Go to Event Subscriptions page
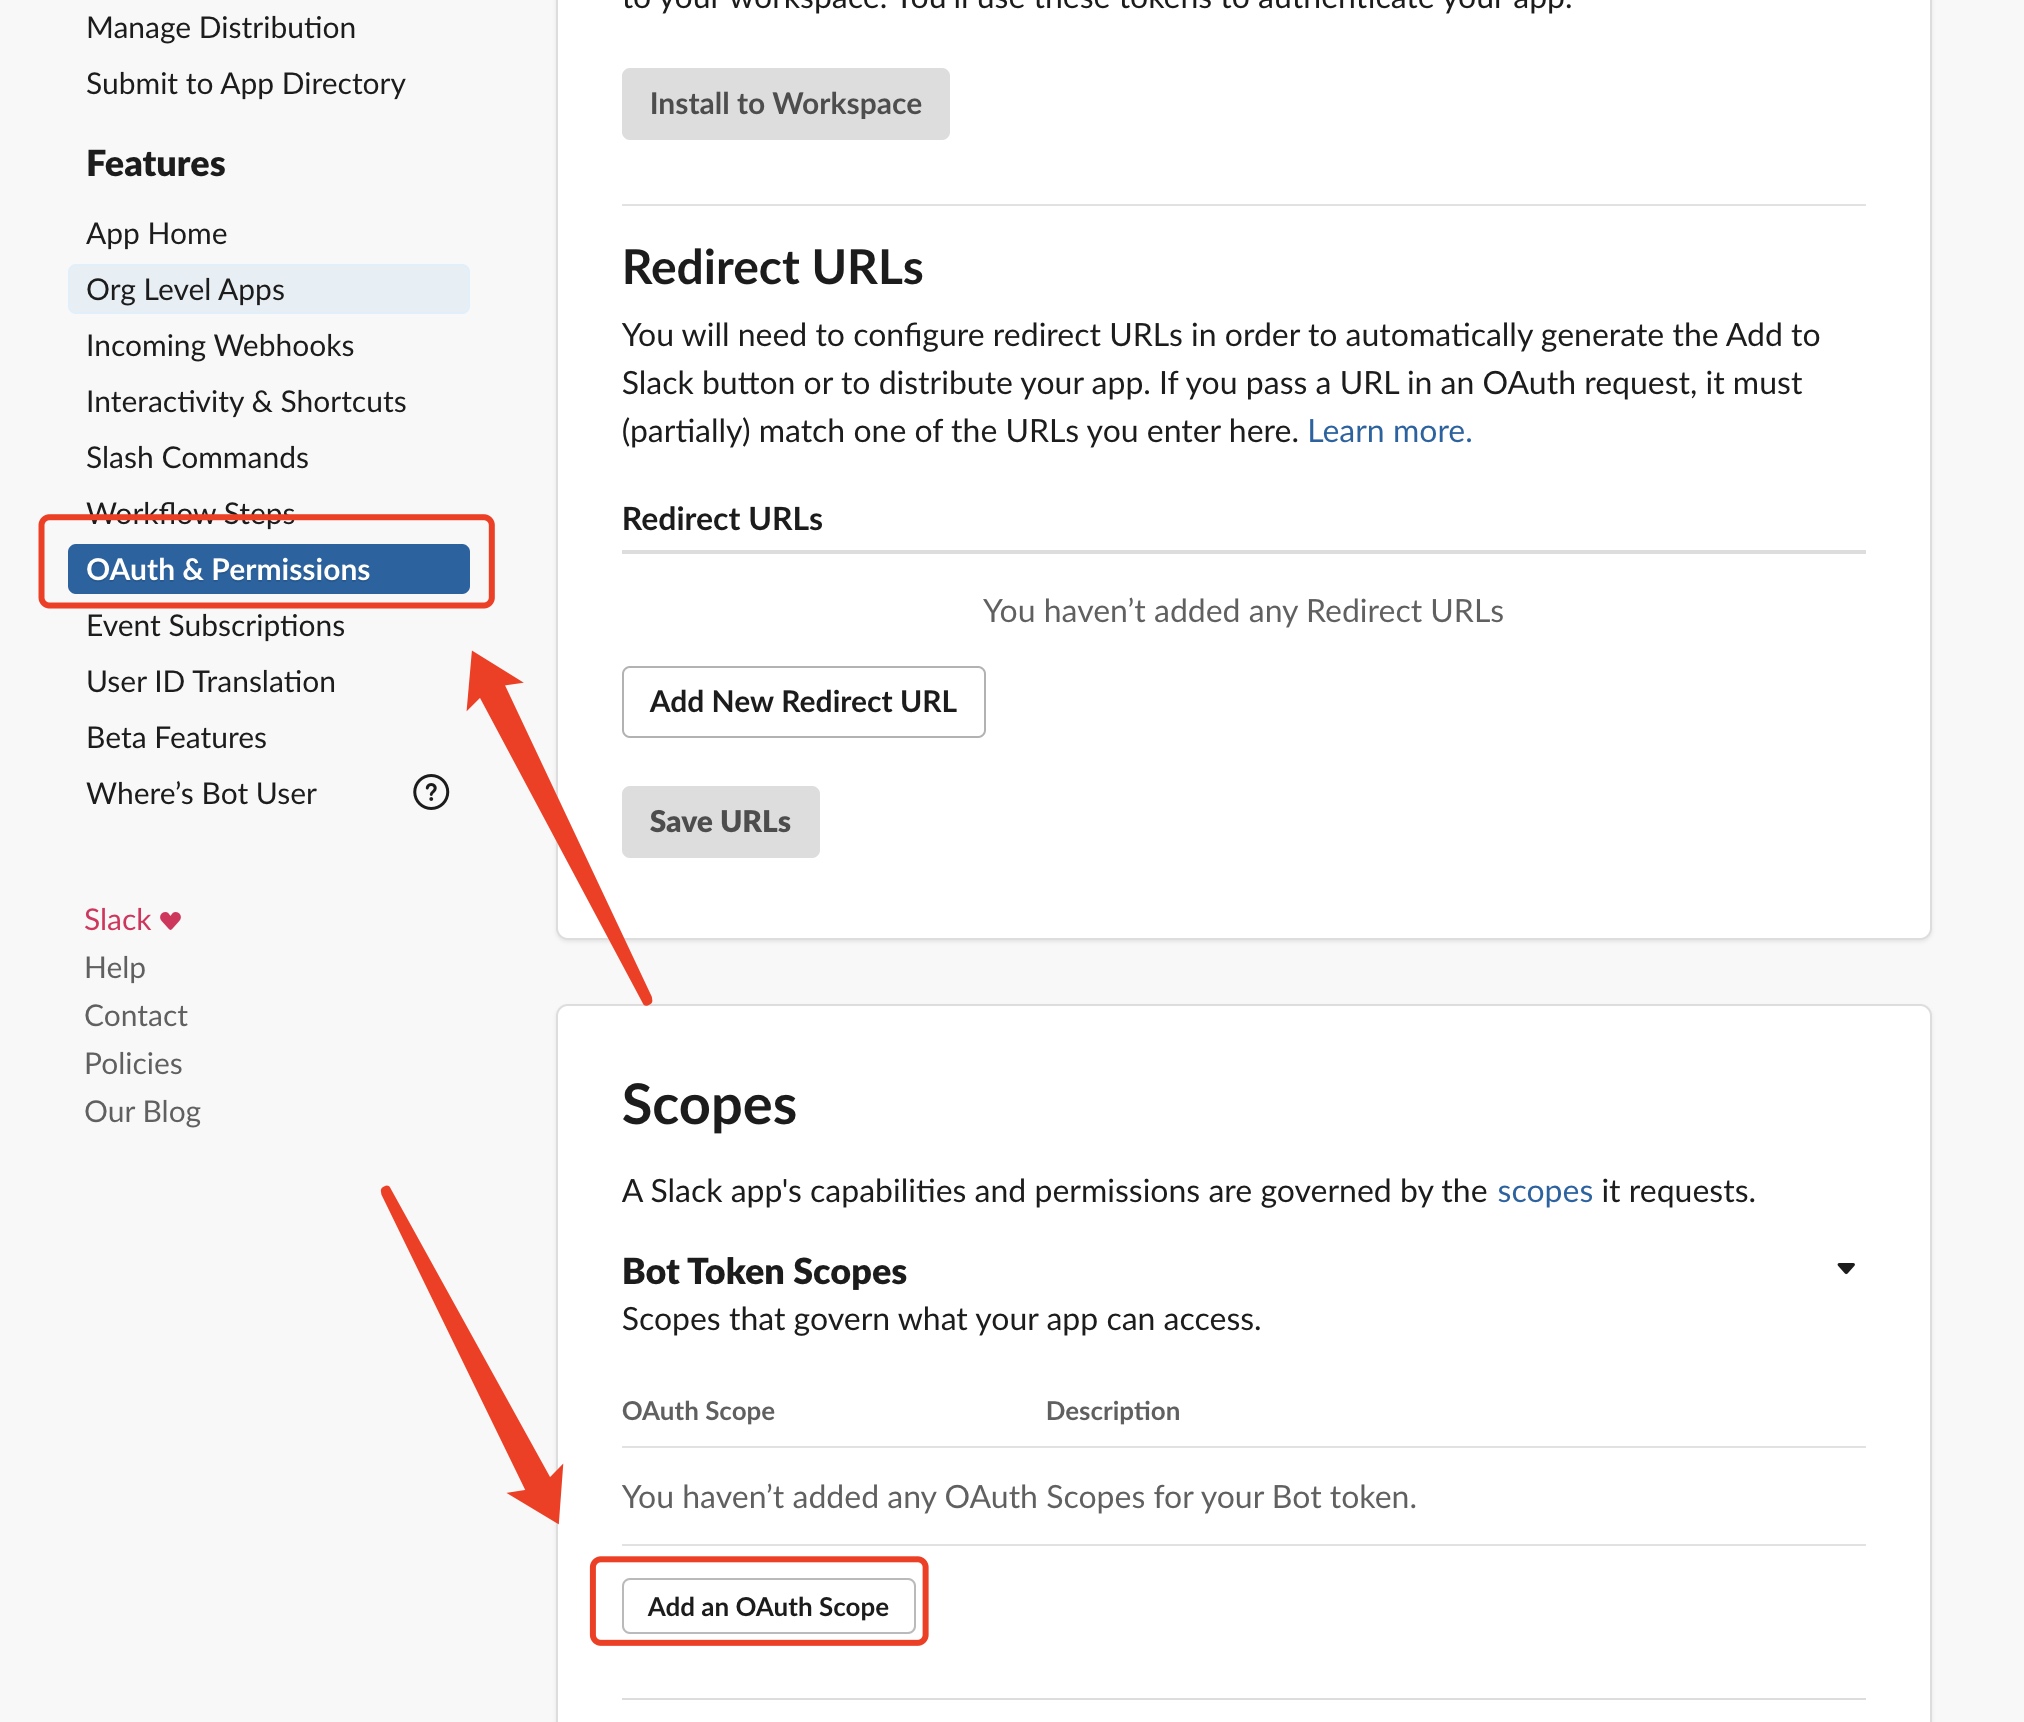This screenshot has width=2024, height=1722. pos(215,625)
